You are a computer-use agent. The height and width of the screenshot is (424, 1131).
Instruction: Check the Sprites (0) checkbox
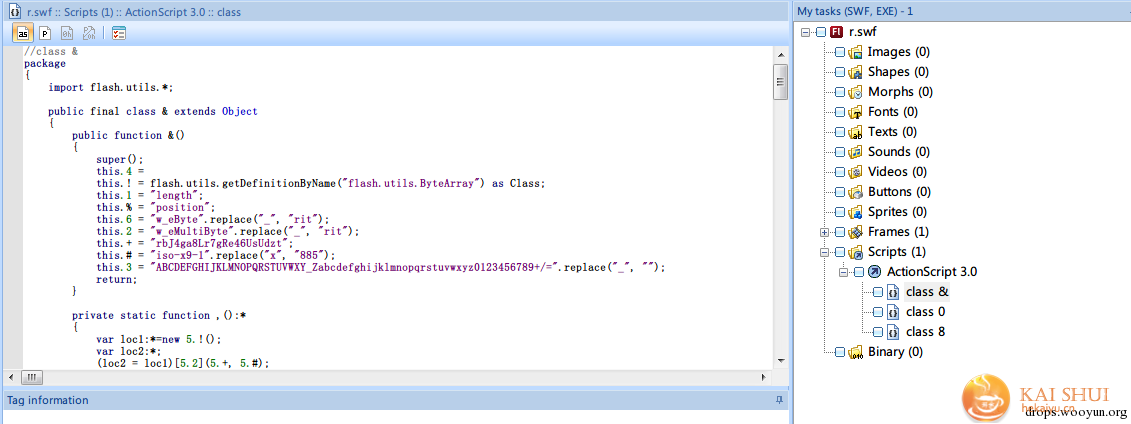coord(840,212)
